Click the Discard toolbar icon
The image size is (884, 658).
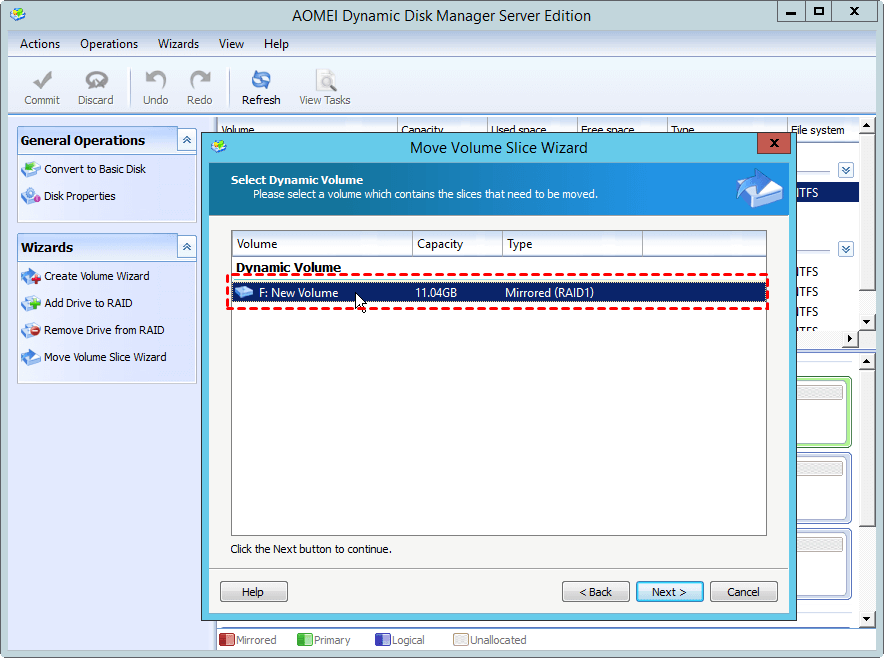[96, 80]
